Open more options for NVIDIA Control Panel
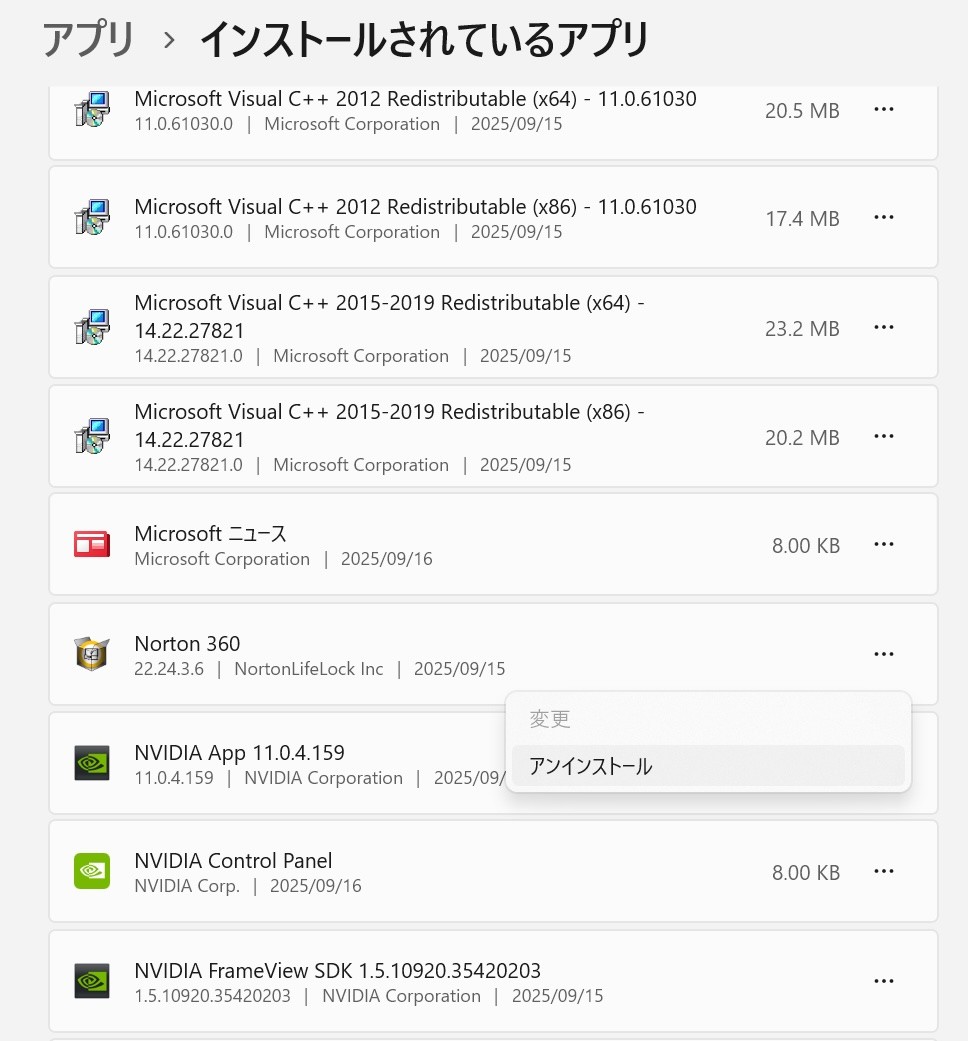Image resolution: width=968 pixels, height=1041 pixels. (883, 872)
